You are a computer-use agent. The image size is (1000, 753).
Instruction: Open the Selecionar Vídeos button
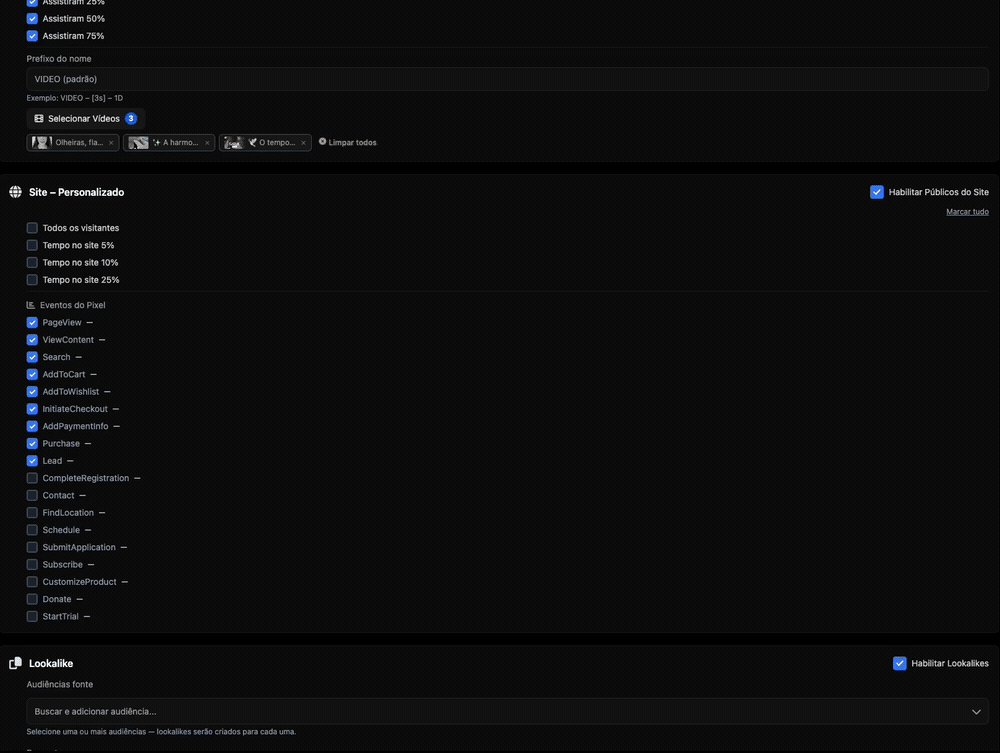pos(85,119)
